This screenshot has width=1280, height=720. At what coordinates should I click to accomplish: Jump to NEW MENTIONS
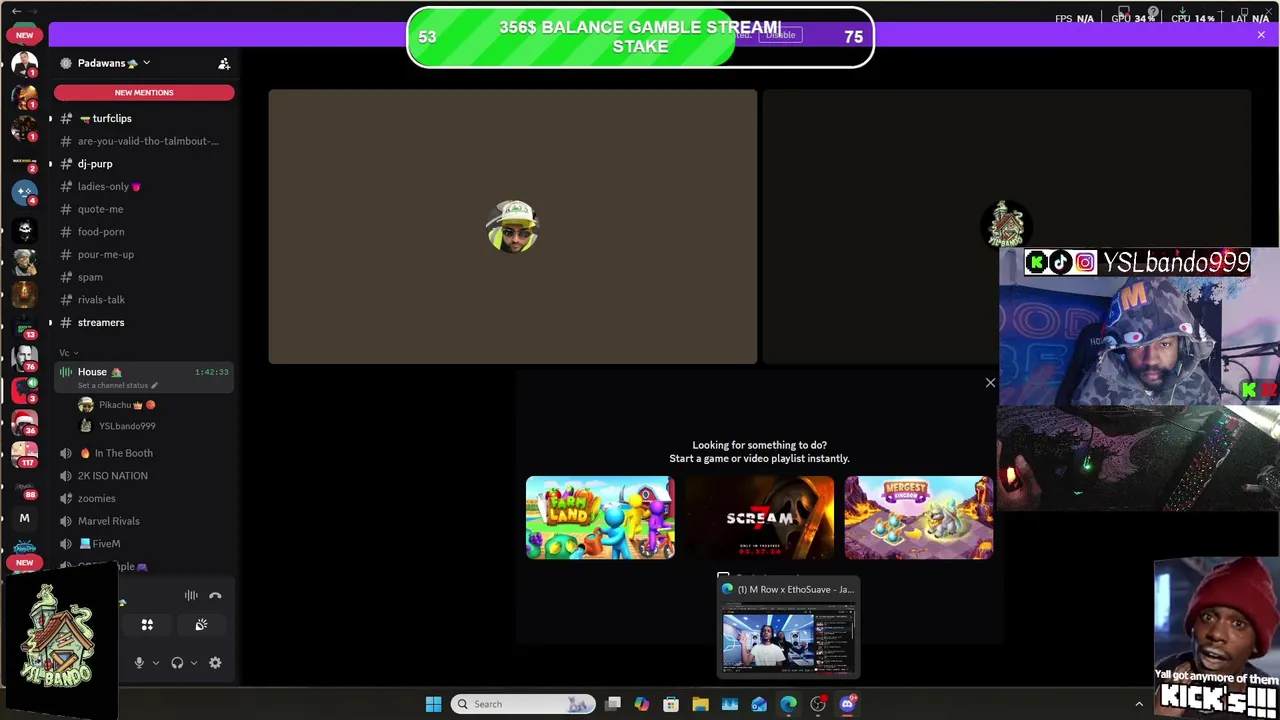[x=144, y=92]
